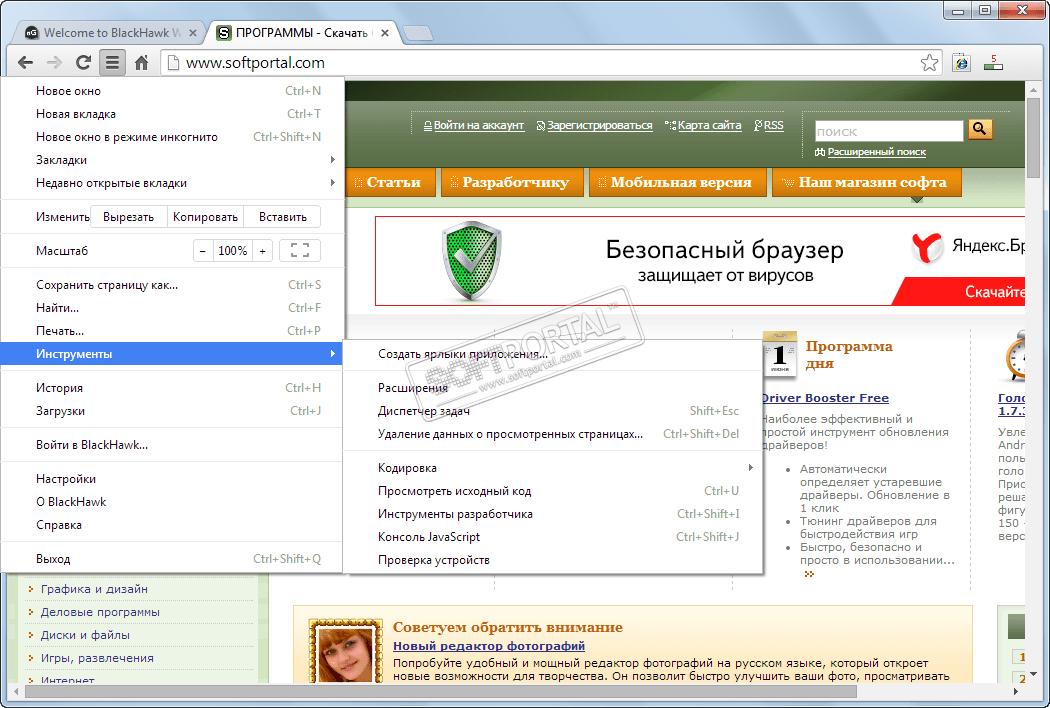Select Выход menu item
Image resolution: width=1050 pixels, height=708 pixels.
pos(171,559)
